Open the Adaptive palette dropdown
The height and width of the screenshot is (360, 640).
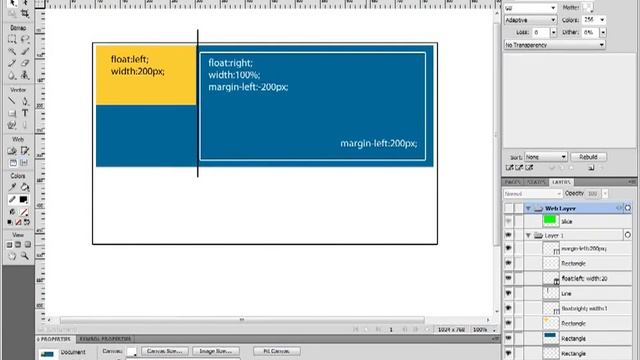(x=530, y=20)
